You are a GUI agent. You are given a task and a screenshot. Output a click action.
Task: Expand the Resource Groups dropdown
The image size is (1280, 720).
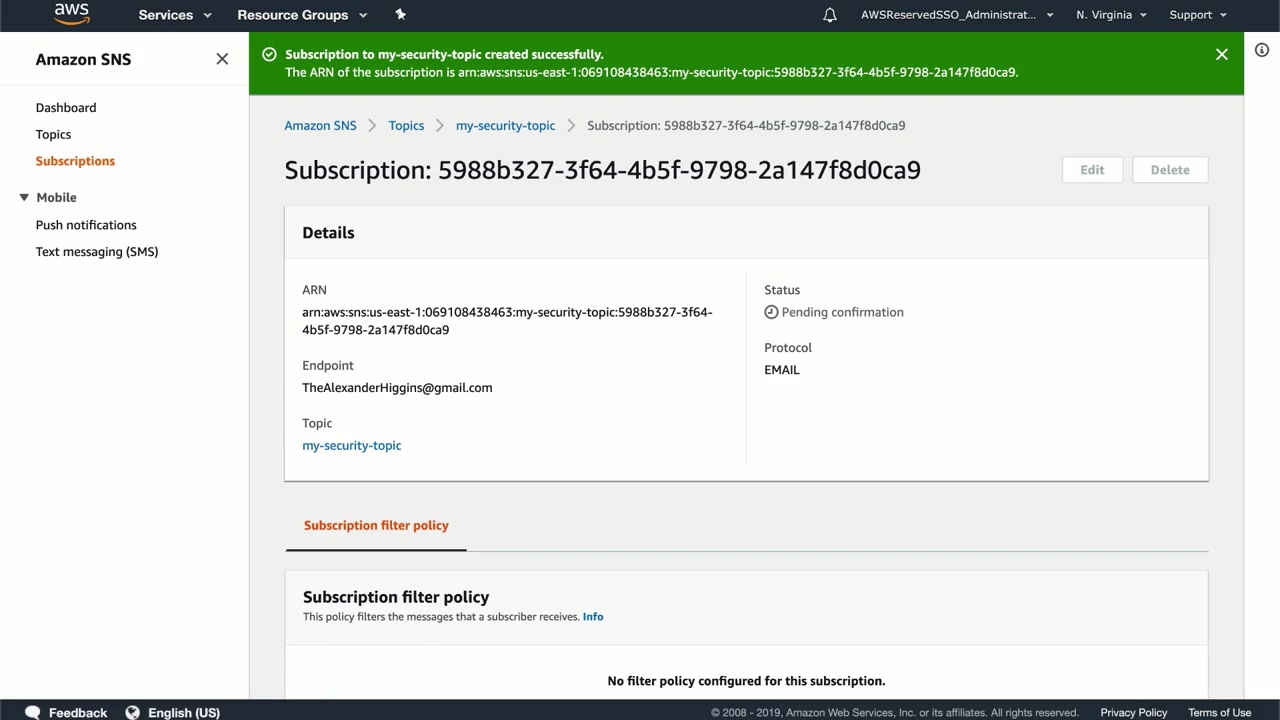point(302,15)
